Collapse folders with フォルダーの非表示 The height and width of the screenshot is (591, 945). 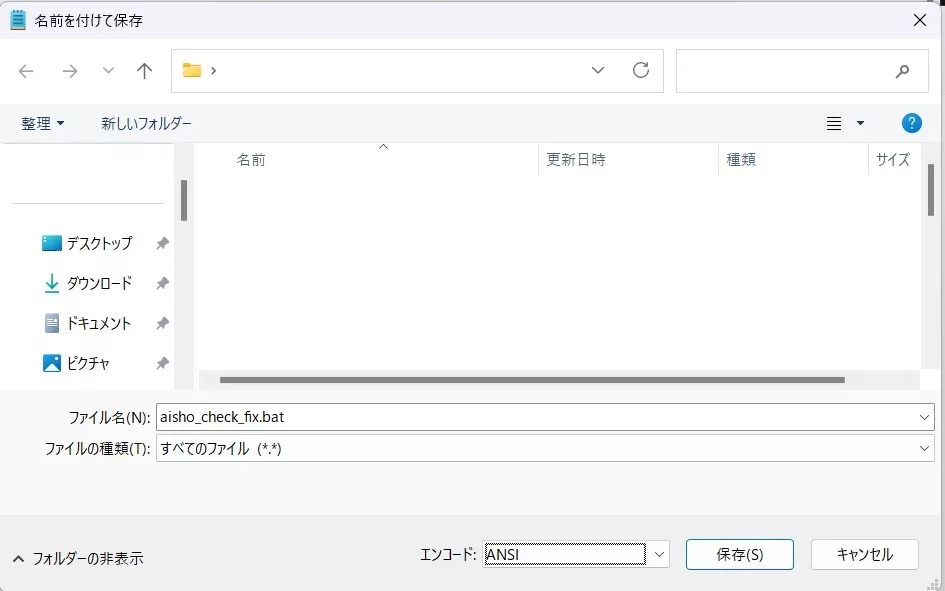tap(78, 558)
